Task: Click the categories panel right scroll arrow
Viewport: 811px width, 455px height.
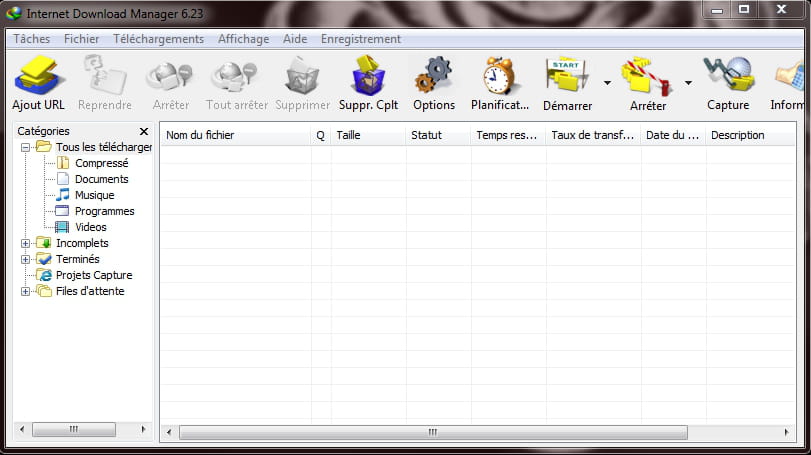Action: point(143,429)
